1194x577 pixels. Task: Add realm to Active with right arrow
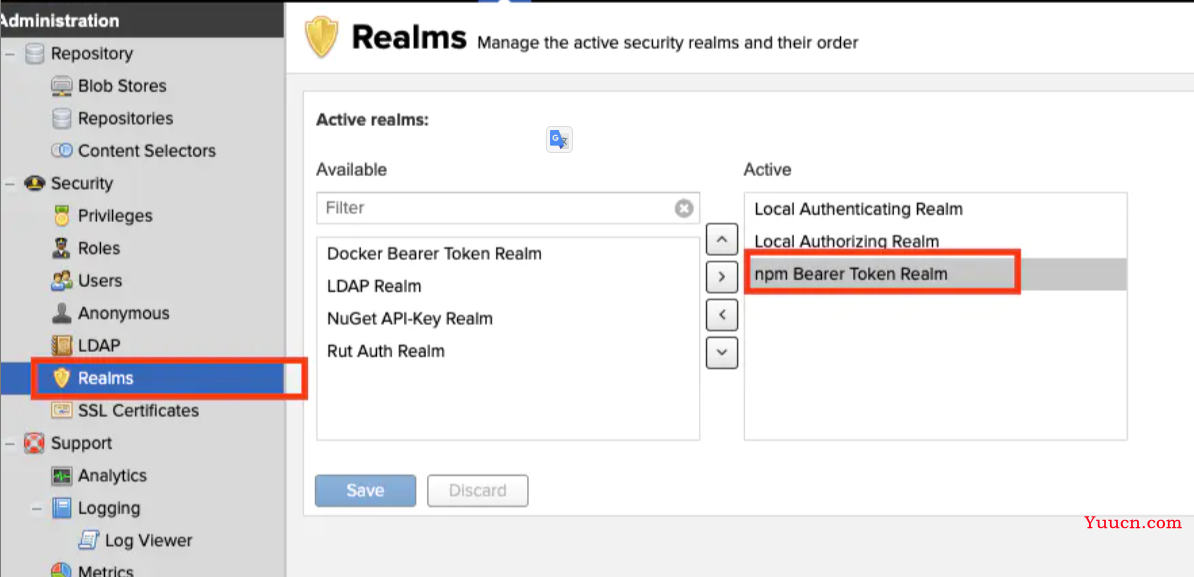(x=722, y=277)
